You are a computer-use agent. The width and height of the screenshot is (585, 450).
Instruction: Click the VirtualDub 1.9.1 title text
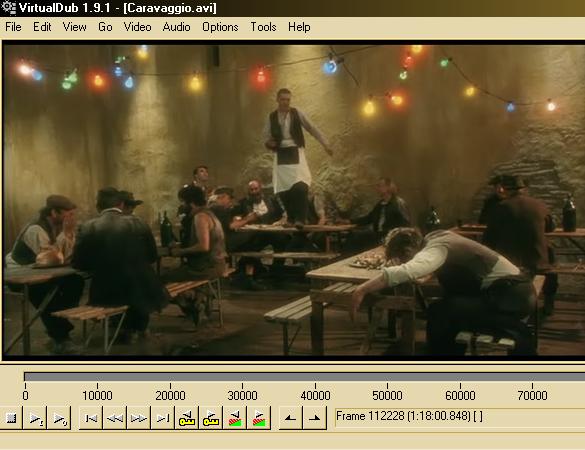(x=66, y=8)
